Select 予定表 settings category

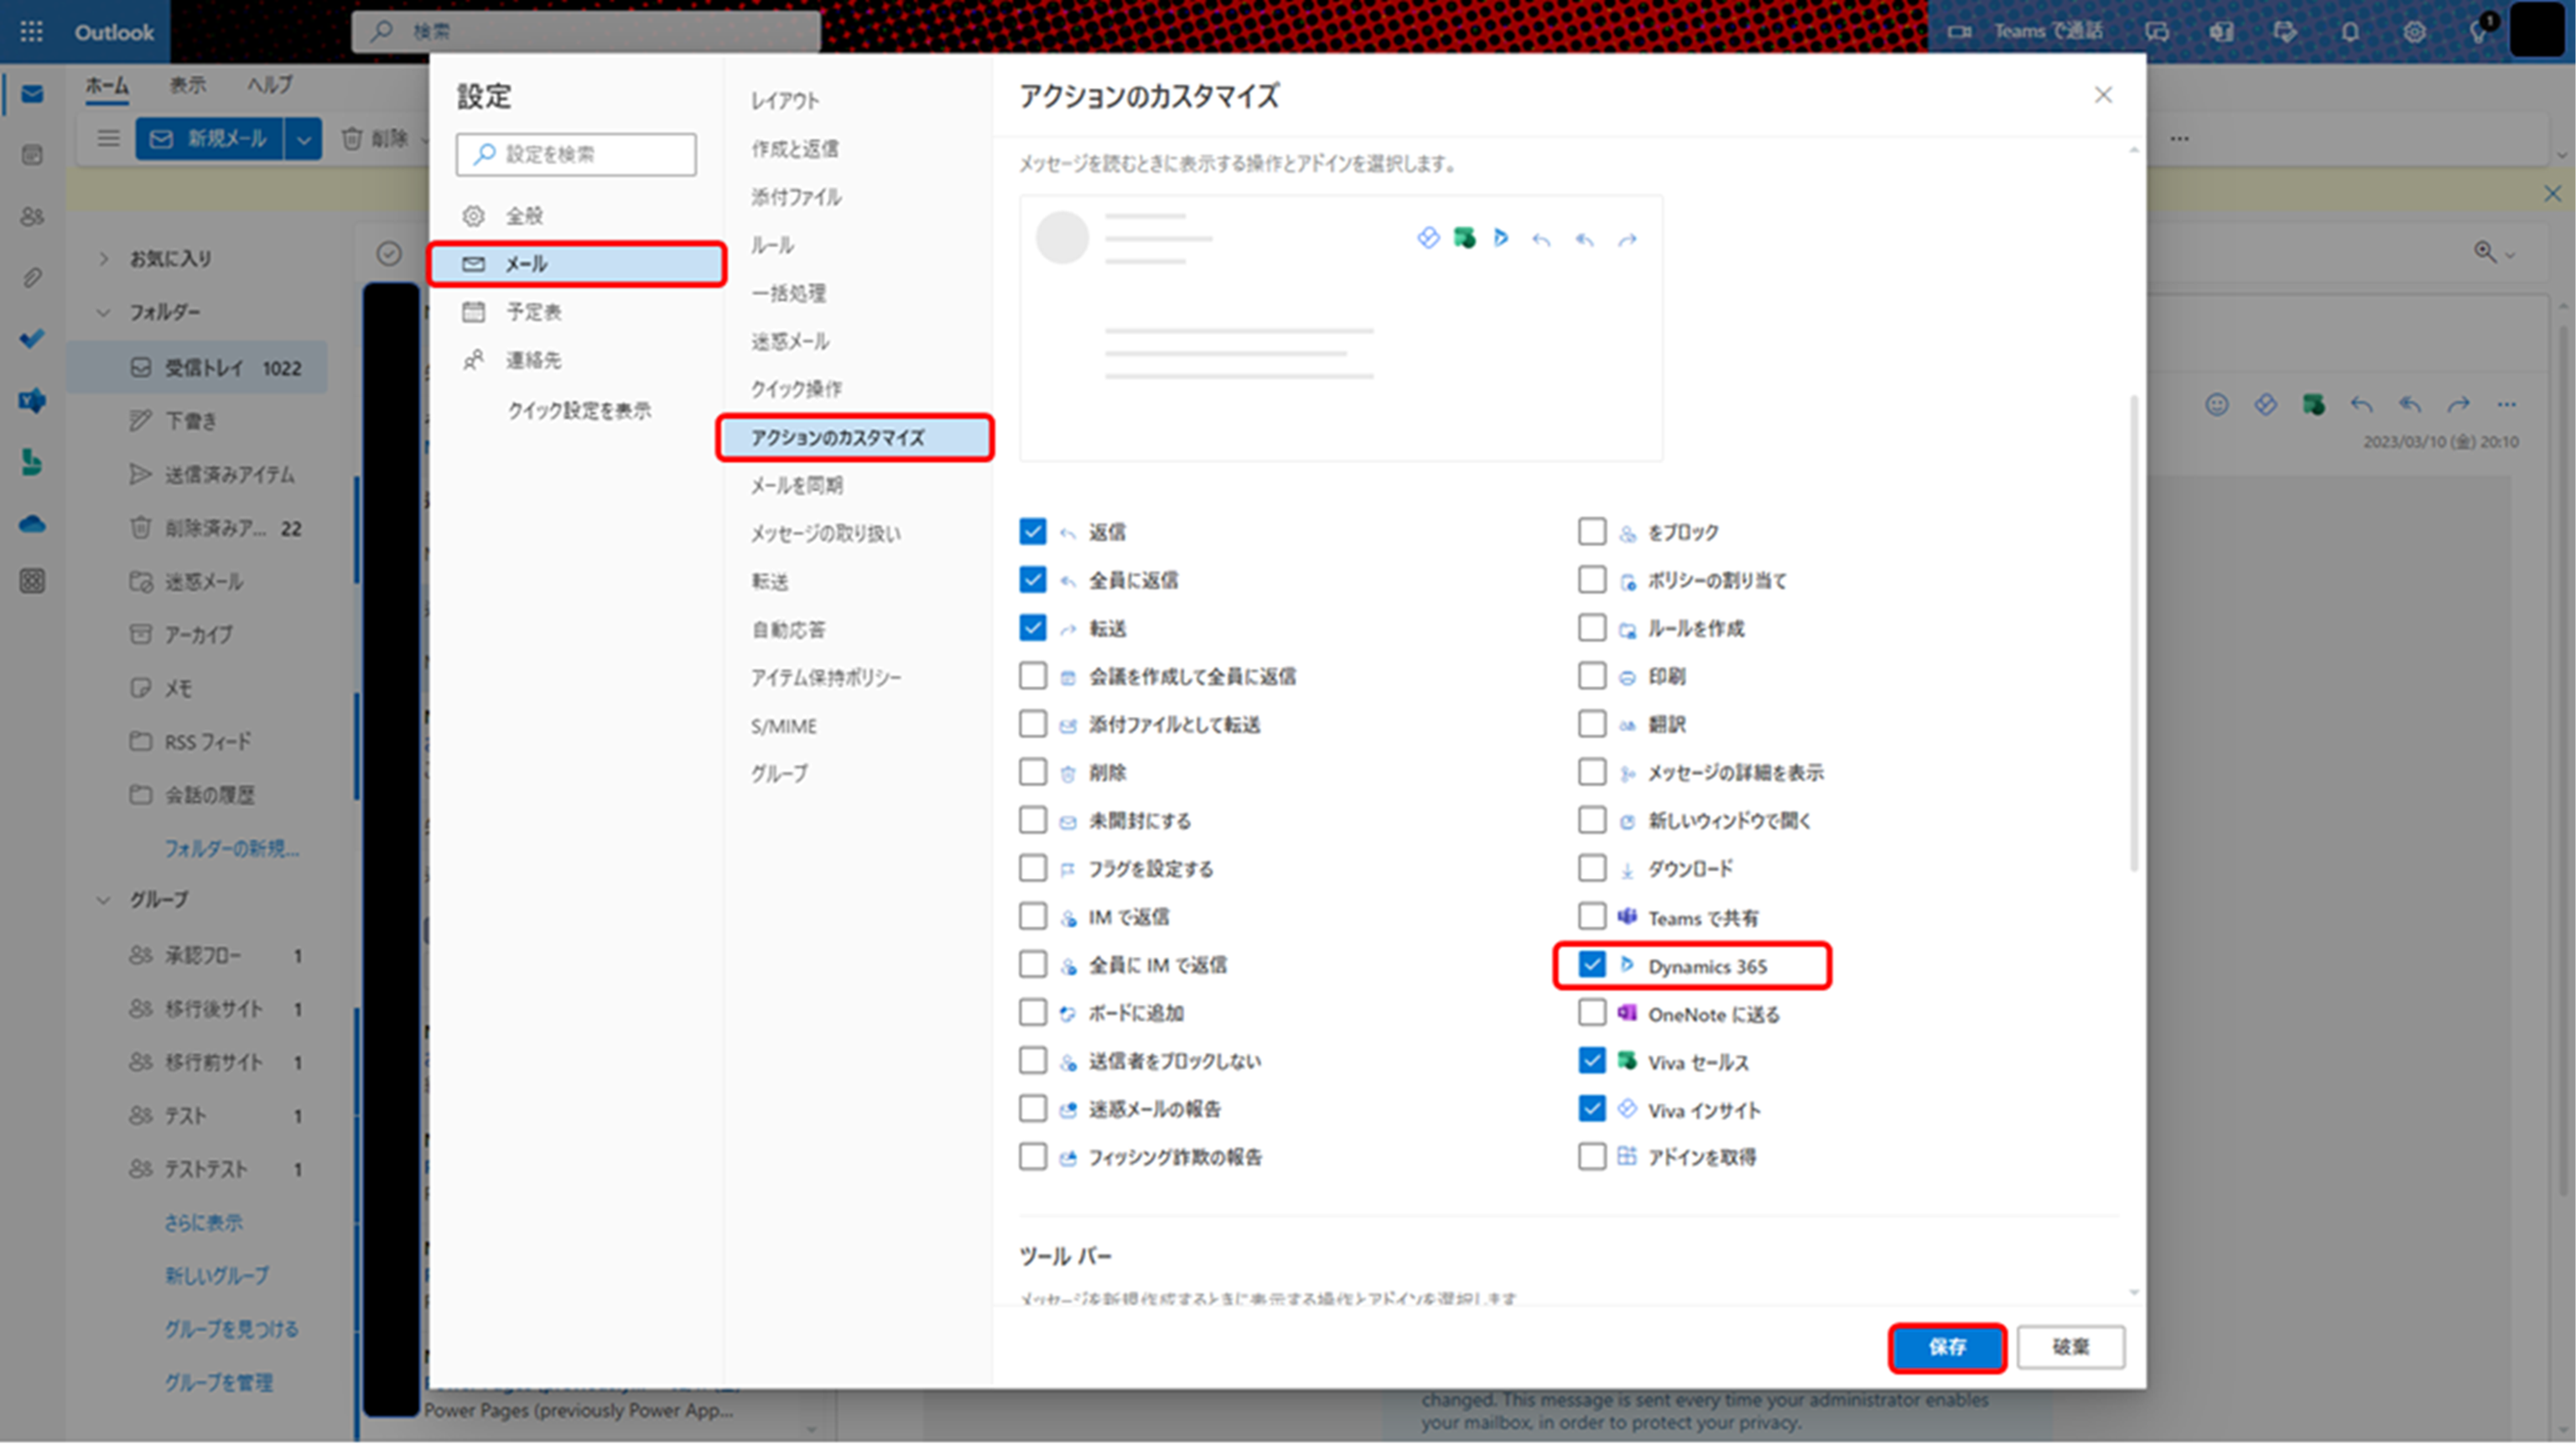click(x=577, y=312)
